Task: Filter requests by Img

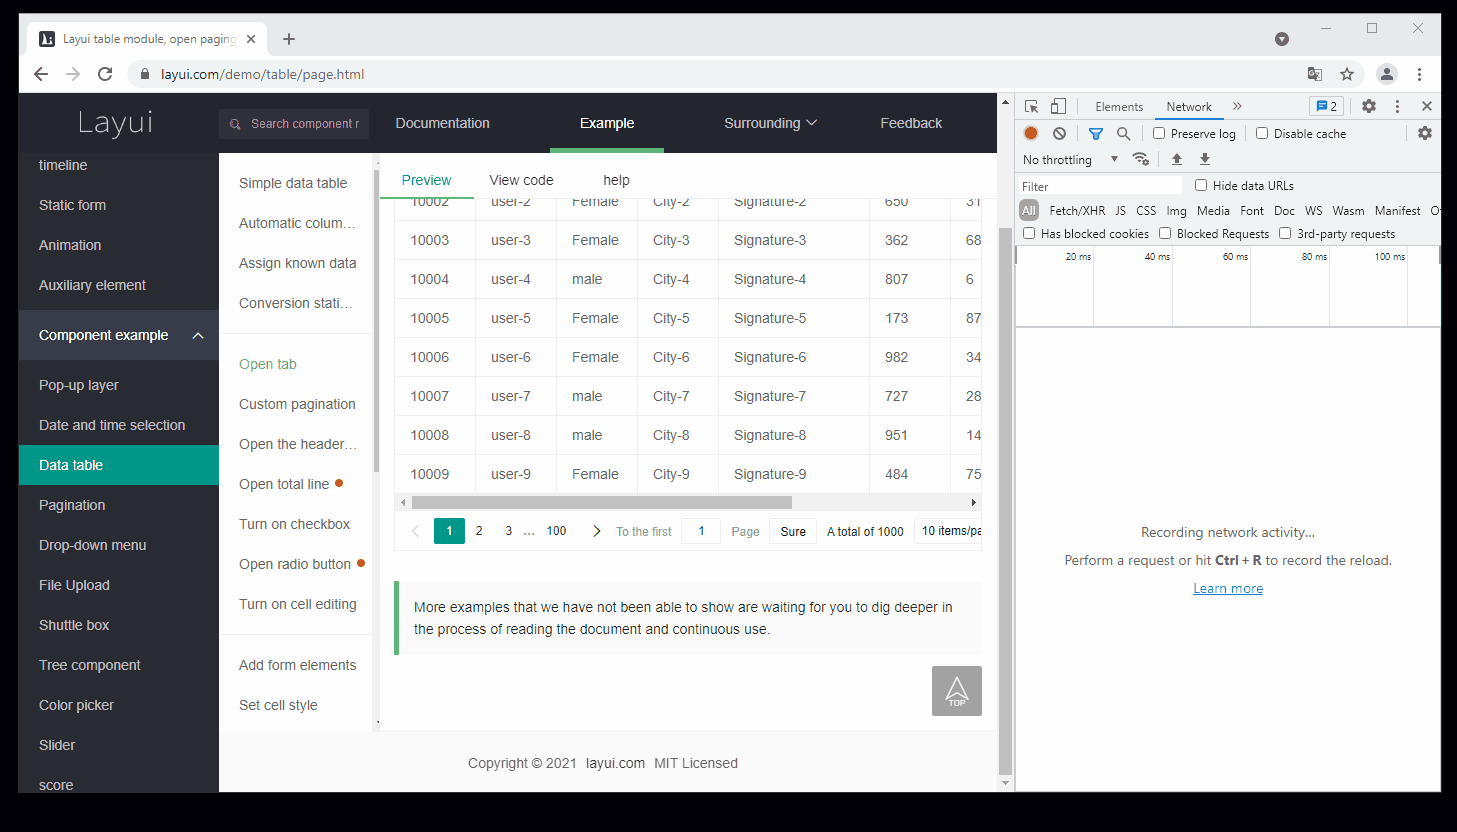Action: 1176,210
